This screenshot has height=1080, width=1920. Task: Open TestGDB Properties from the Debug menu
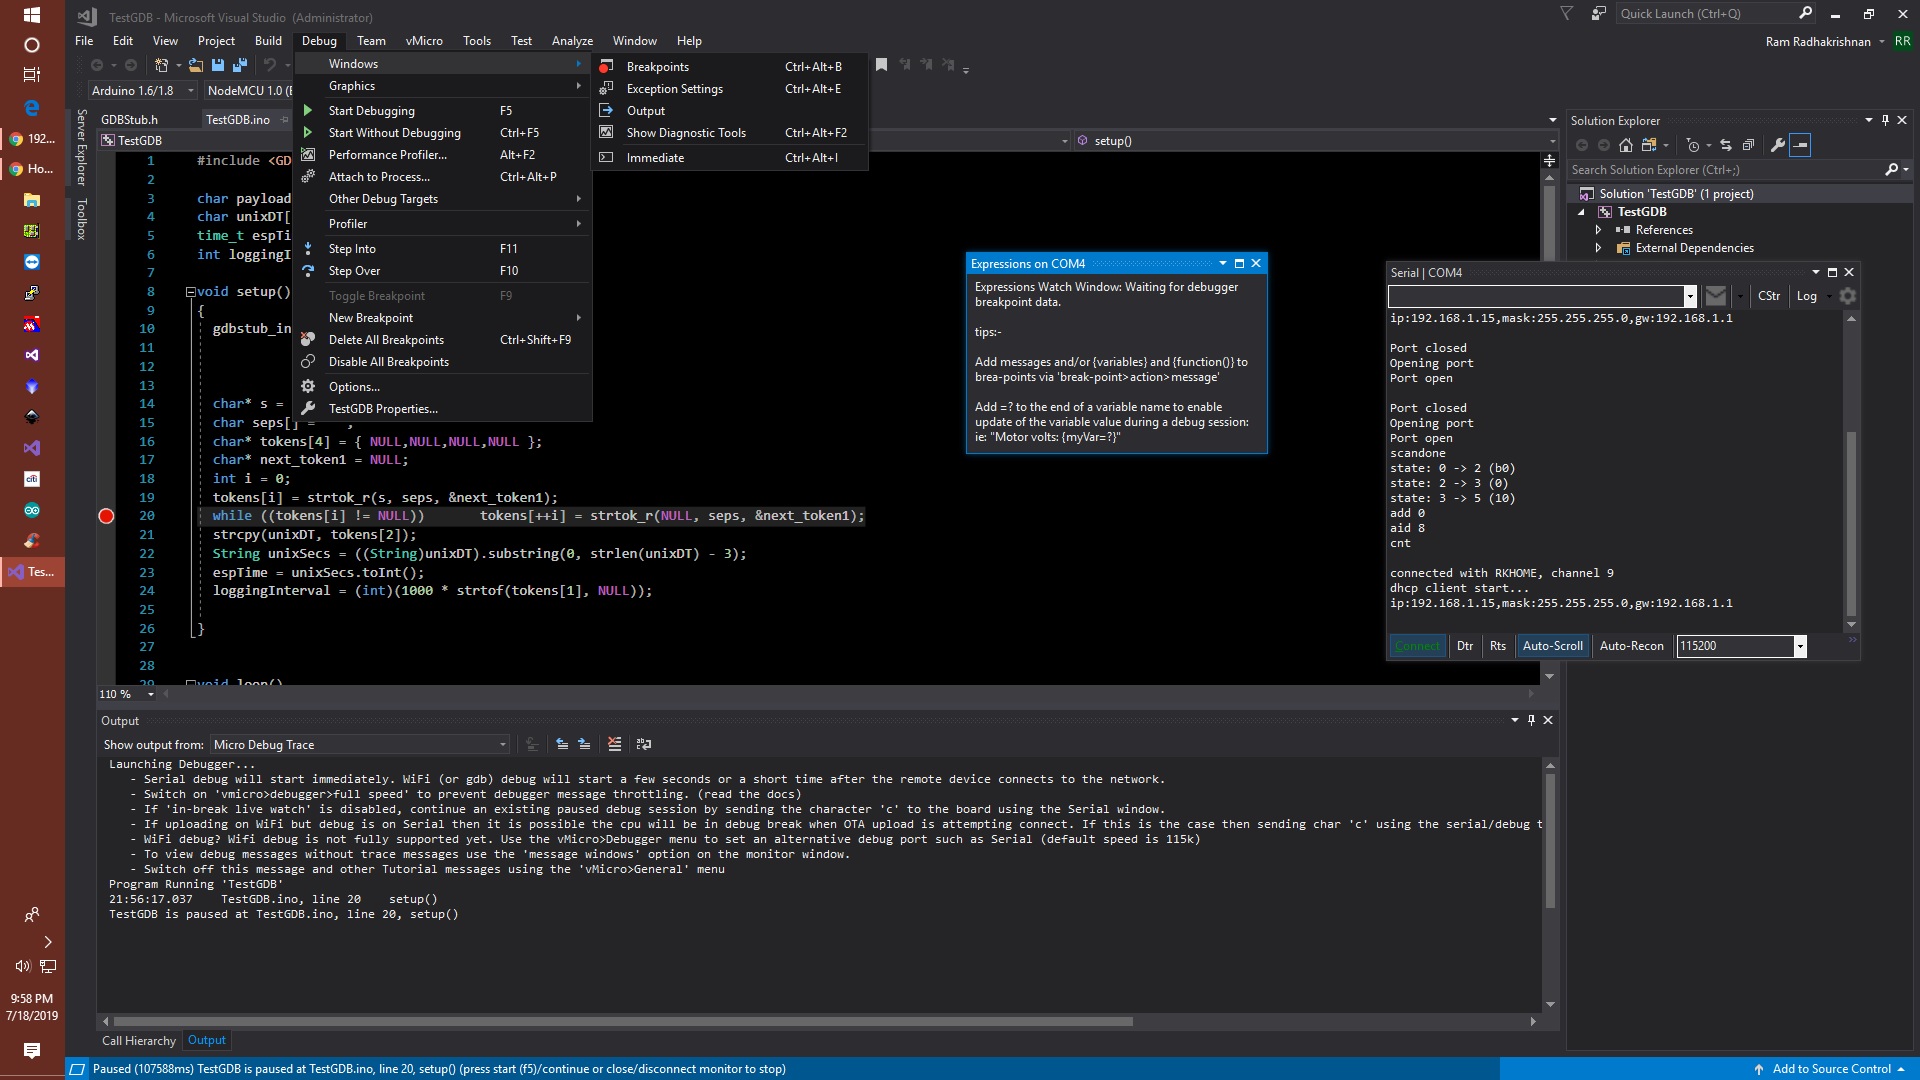click(x=443, y=409)
